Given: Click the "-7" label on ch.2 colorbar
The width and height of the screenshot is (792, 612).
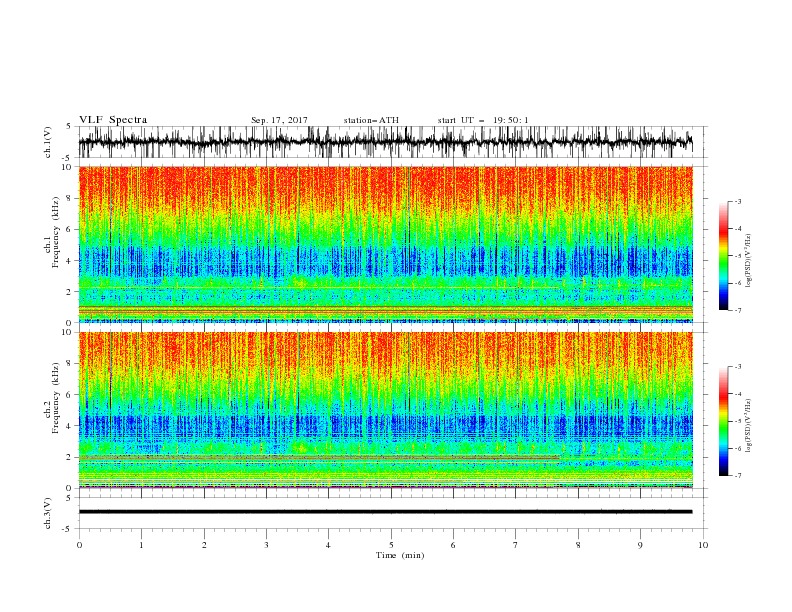Looking at the screenshot, I should [737, 476].
